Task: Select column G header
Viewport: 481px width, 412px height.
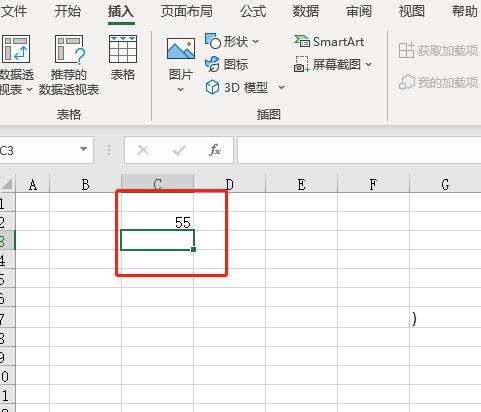Action: coord(445,184)
